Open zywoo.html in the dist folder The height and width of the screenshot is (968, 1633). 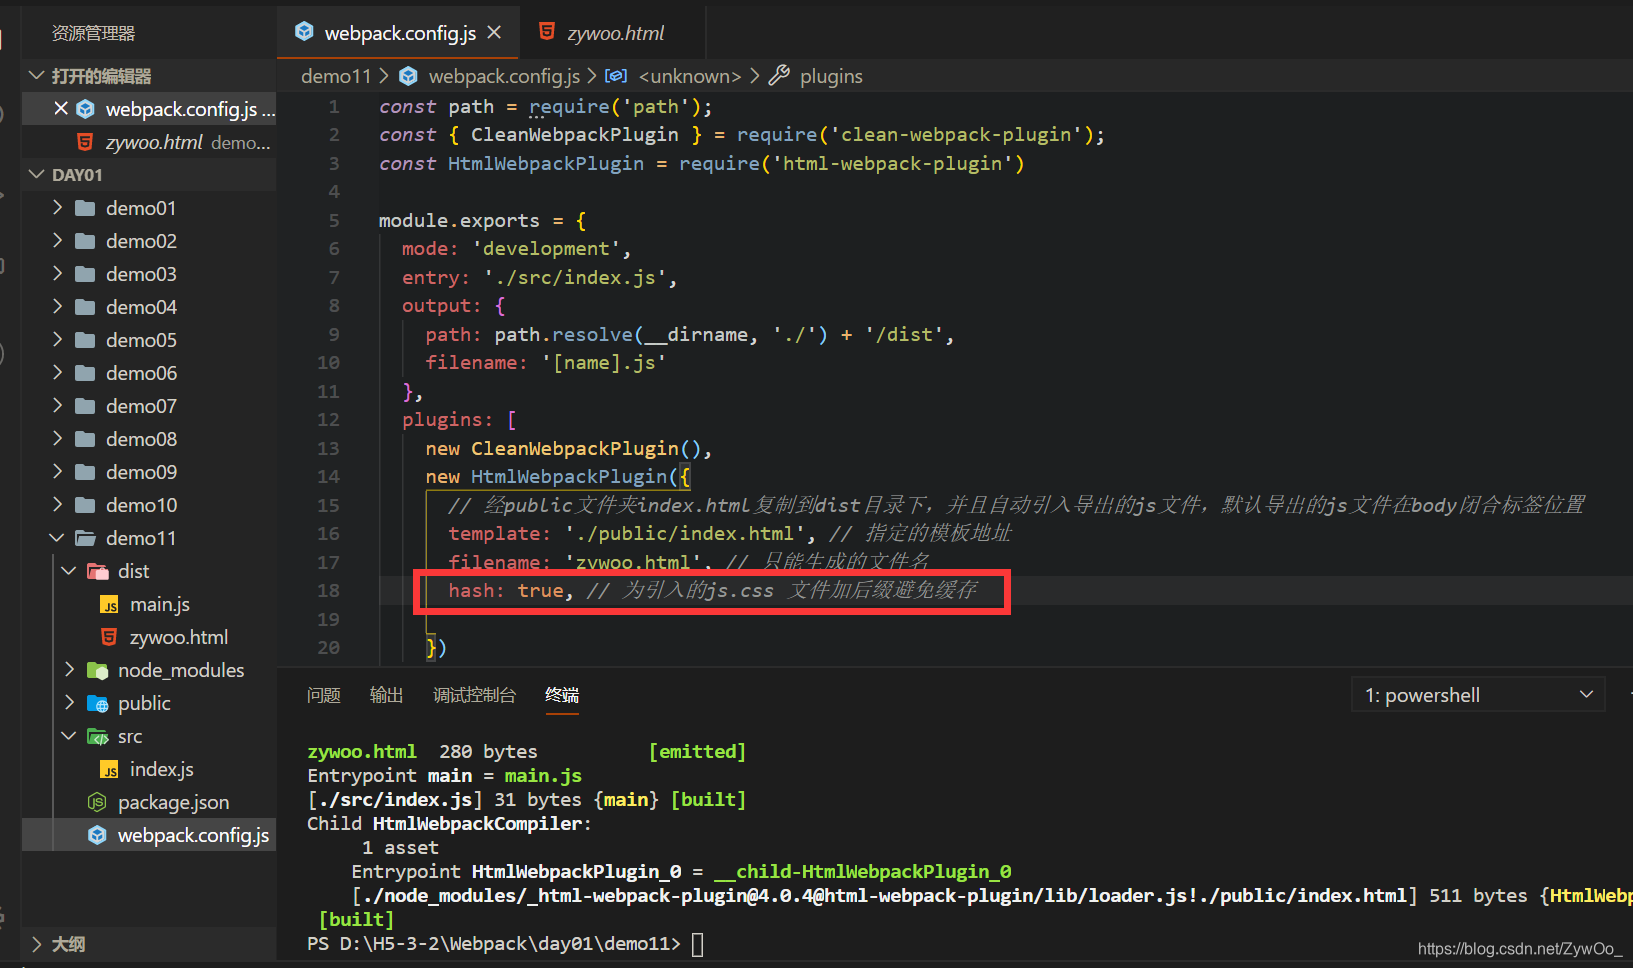click(178, 637)
